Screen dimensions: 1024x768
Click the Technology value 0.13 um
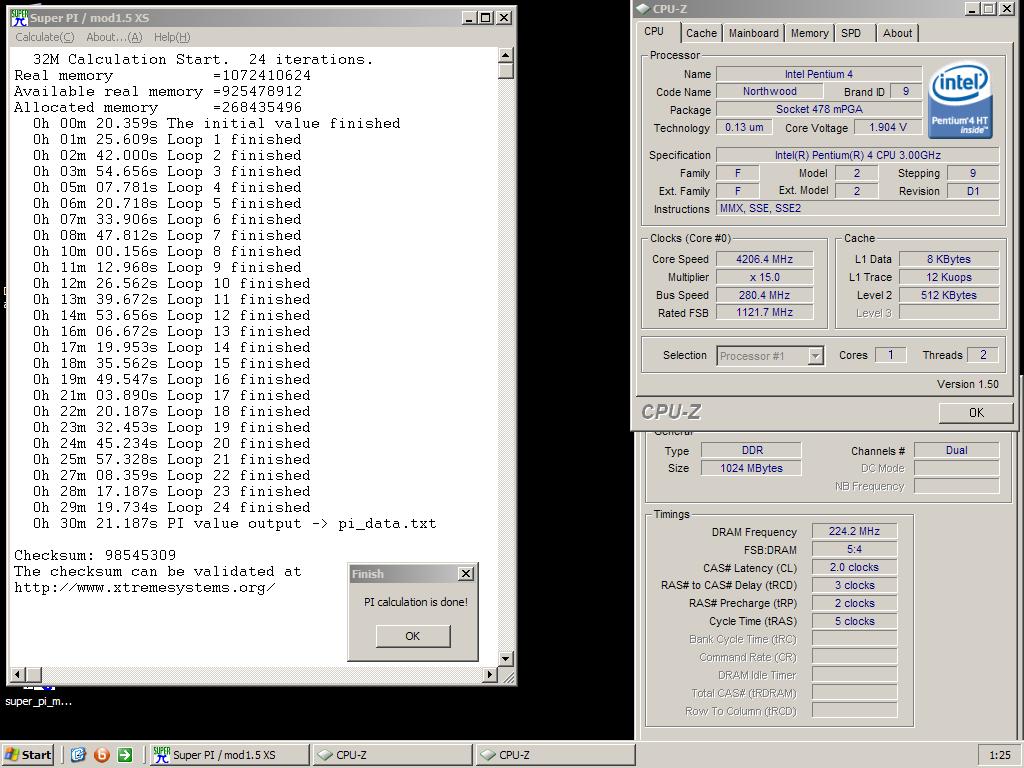744,127
